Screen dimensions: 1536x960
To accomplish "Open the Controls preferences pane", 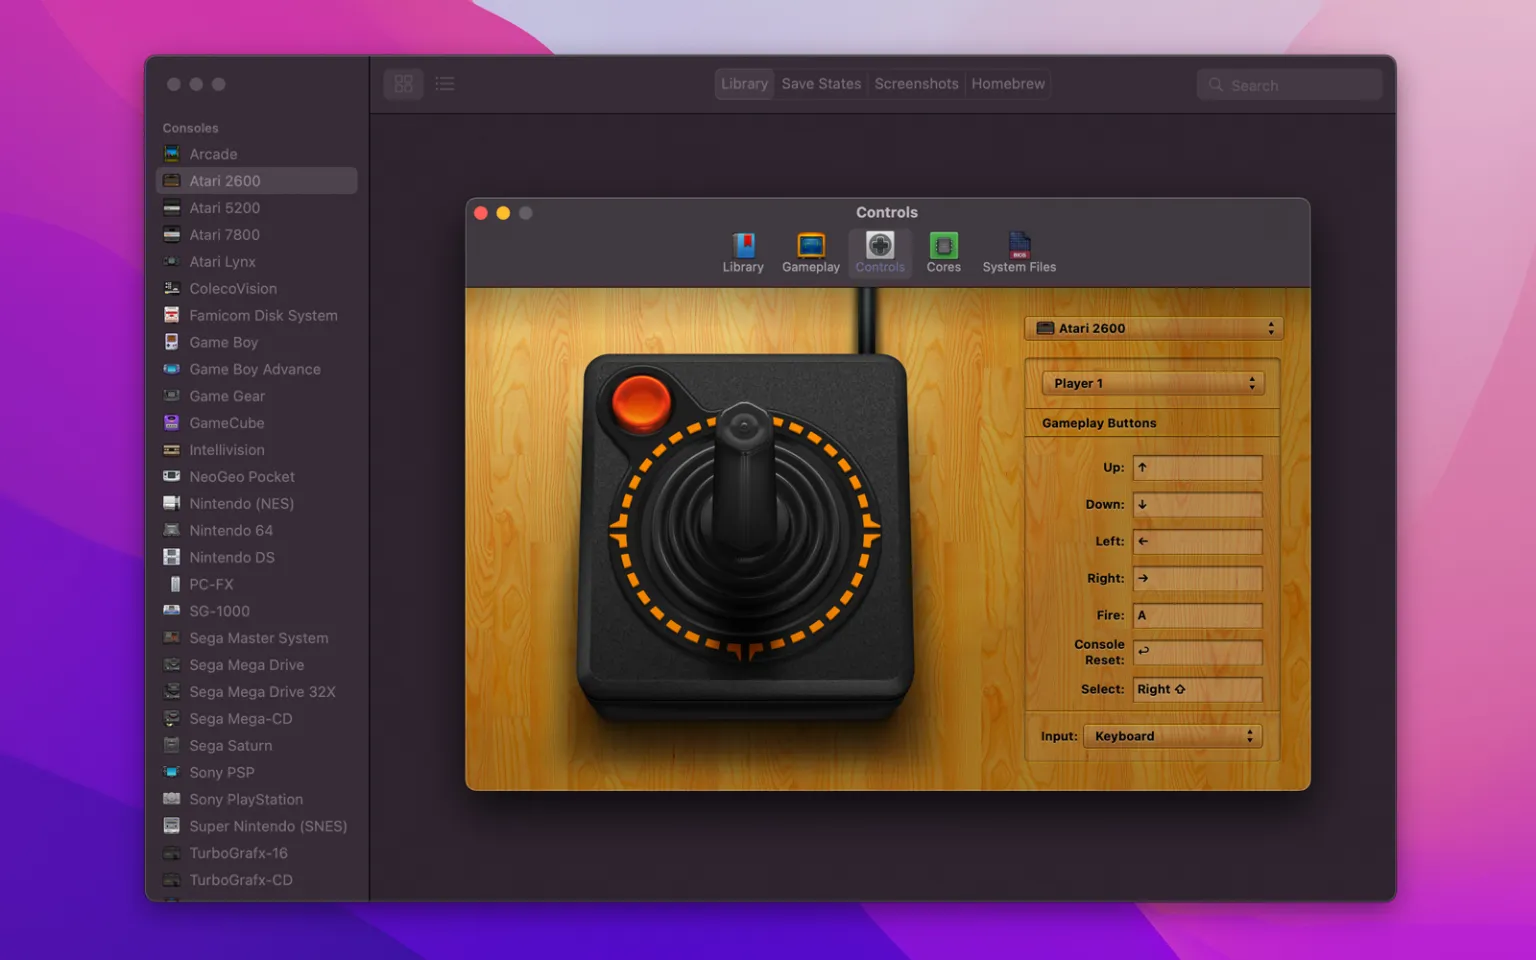I will click(x=879, y=252).
